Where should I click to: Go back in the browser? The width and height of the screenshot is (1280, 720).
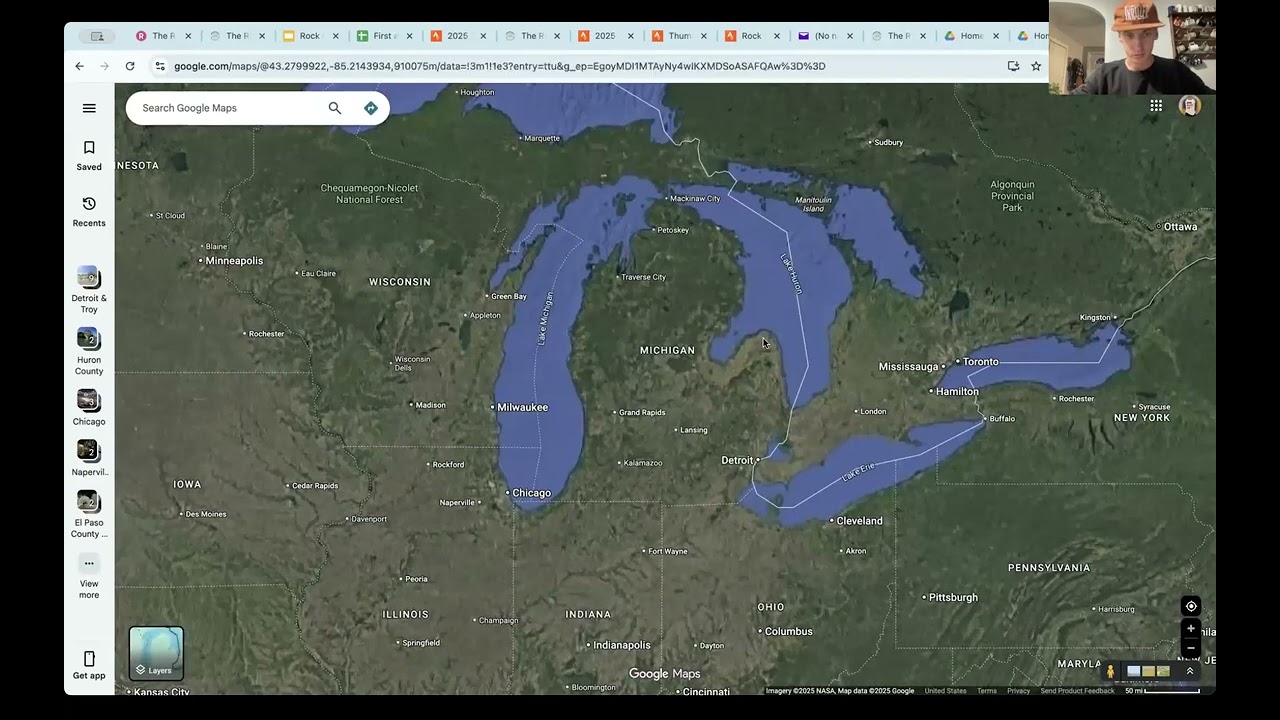(x=80, y=66)
